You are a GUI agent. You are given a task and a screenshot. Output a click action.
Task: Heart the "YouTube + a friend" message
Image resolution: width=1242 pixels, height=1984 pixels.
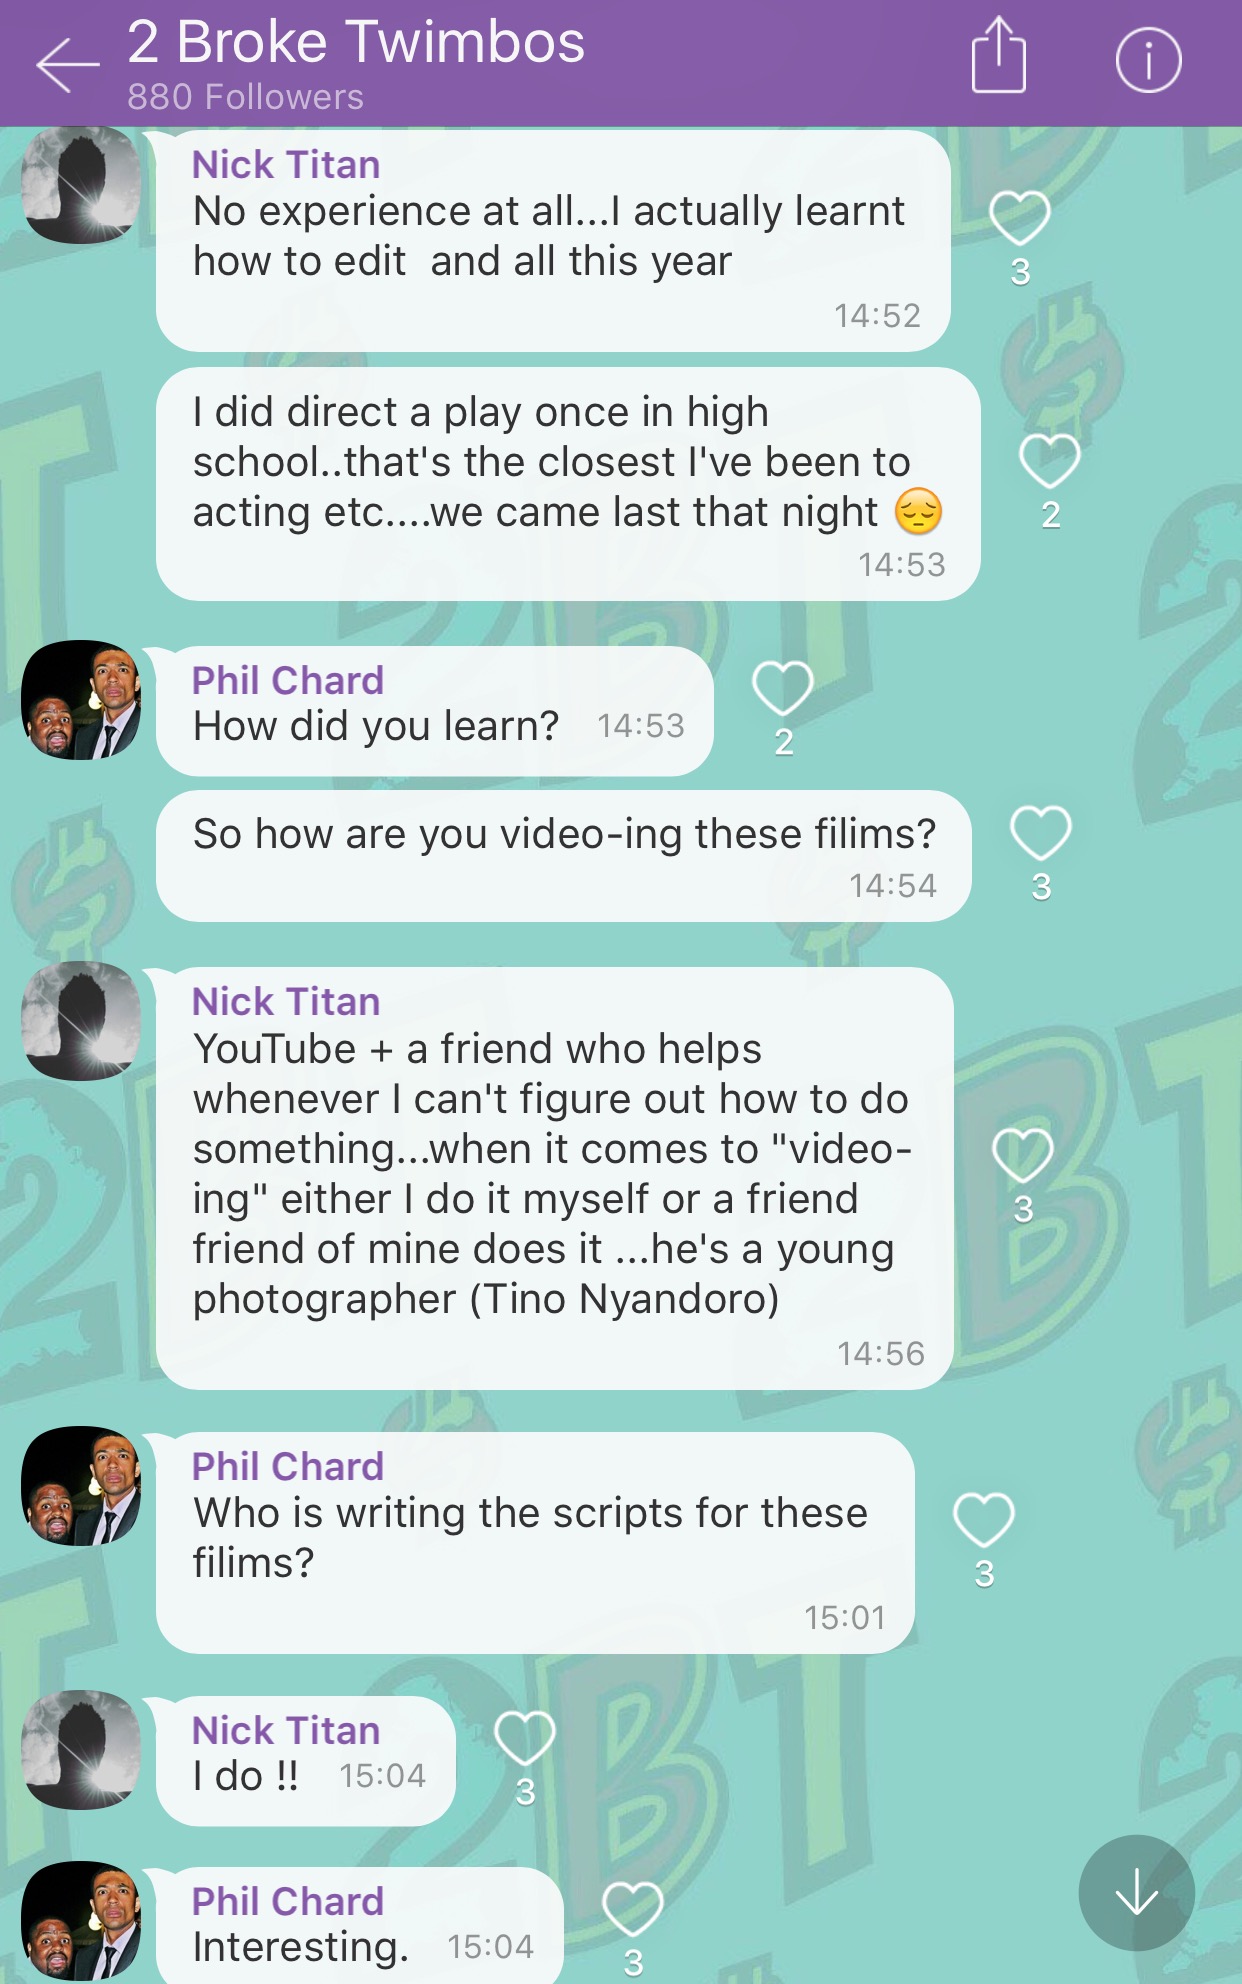(x=1022, y=1155)
